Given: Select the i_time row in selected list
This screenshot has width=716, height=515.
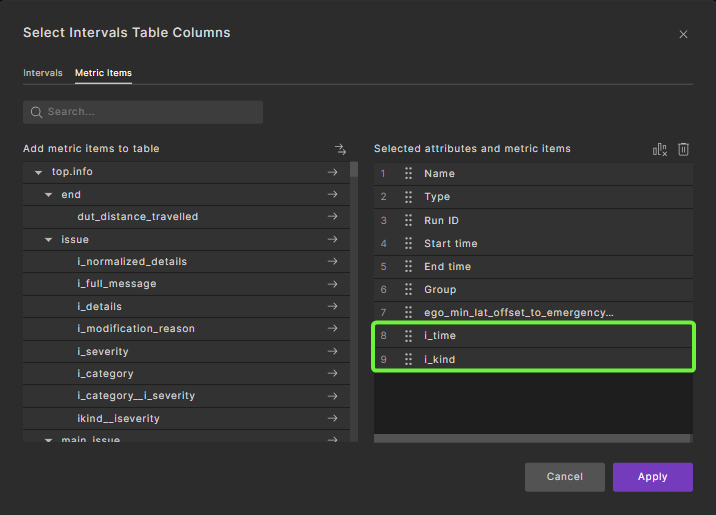Looking at the screenshot, I should [520, 336].
